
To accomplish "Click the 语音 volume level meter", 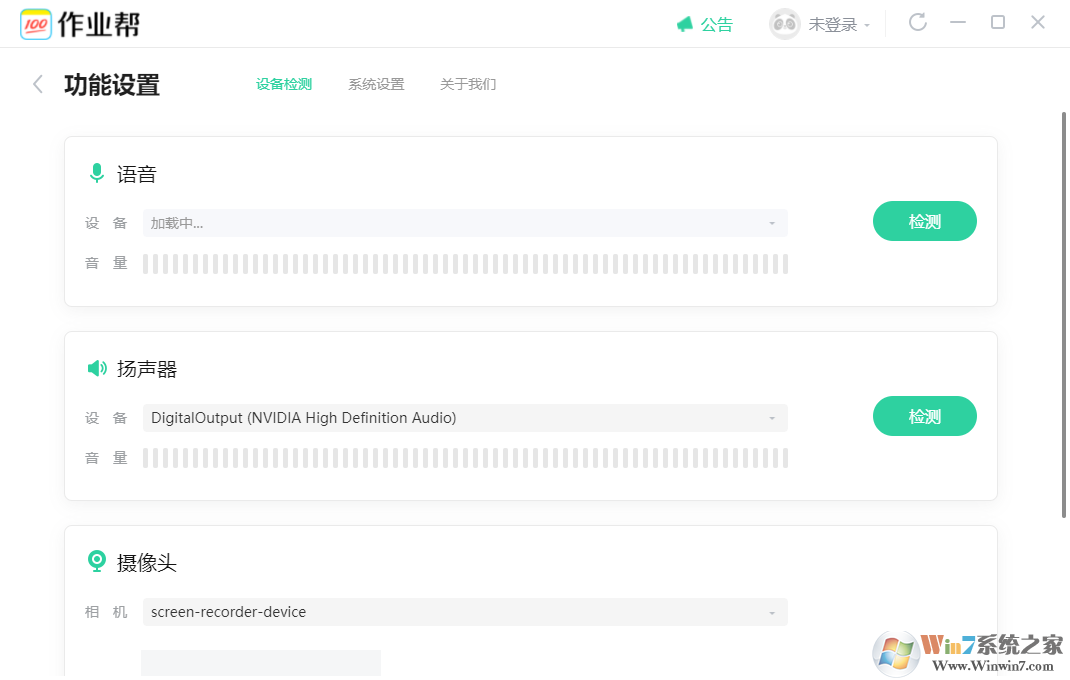I will 465,264.
